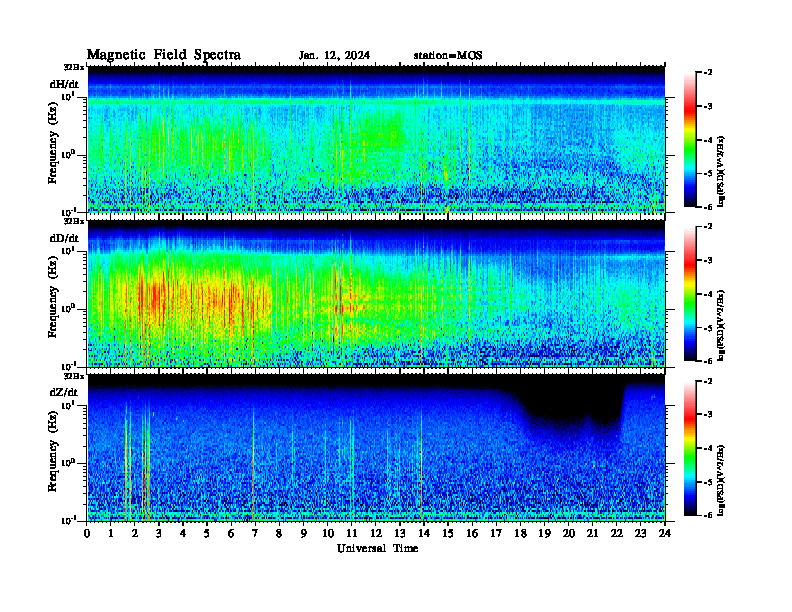
Task: Click hour "8" on the time axis
Action: [x=279, y=533]
